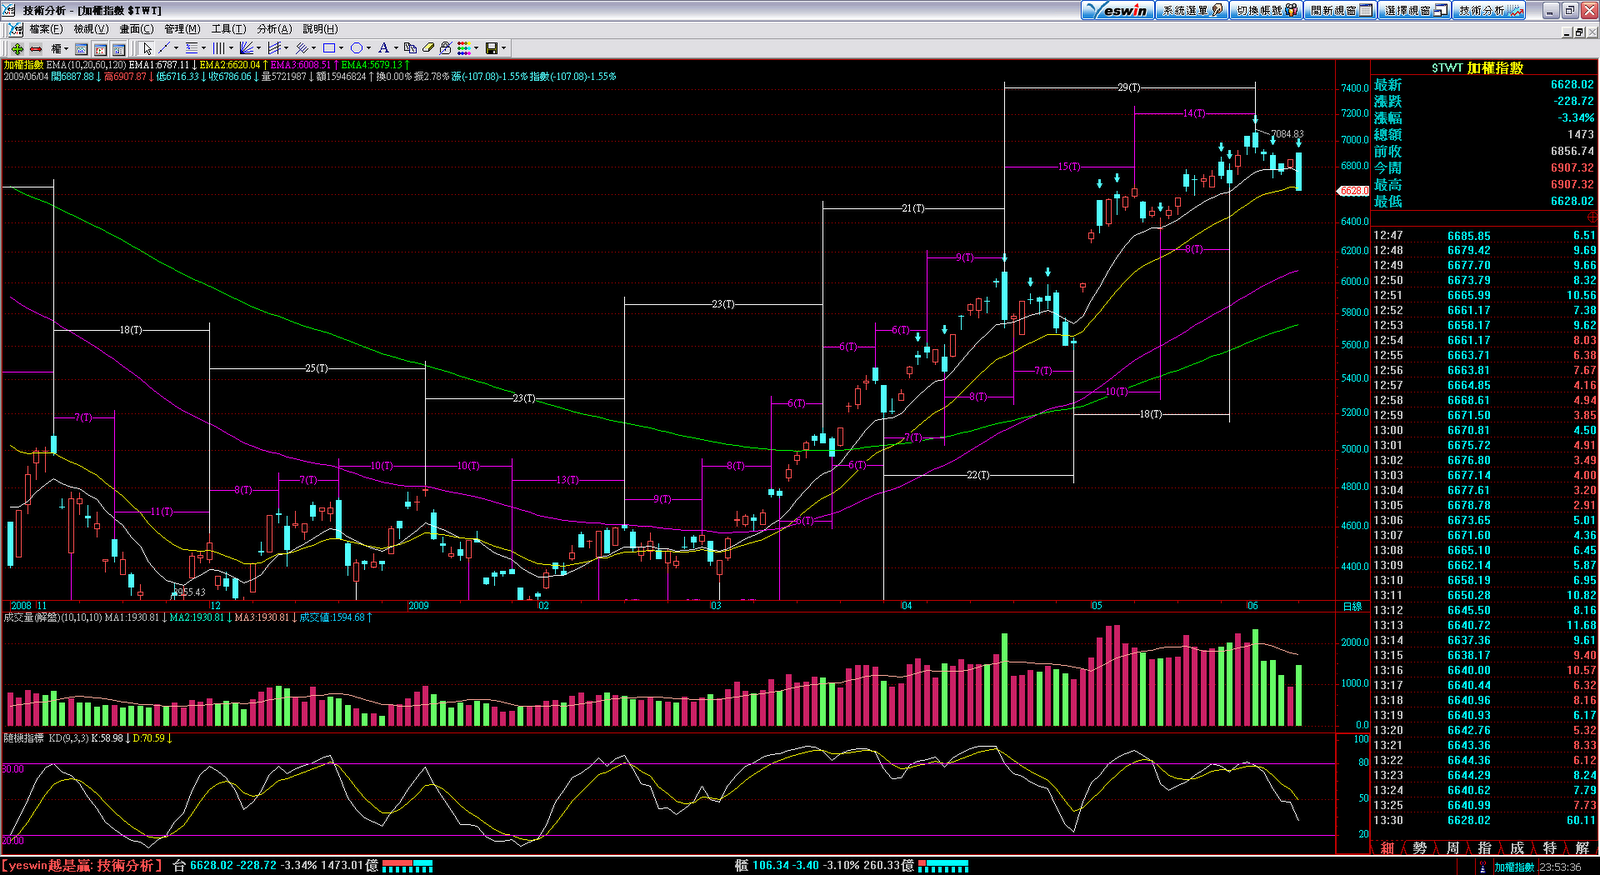This screenshot has width=1600, height=875.
Task: Click 系統選單 button
Action: tap(1192, 10)
